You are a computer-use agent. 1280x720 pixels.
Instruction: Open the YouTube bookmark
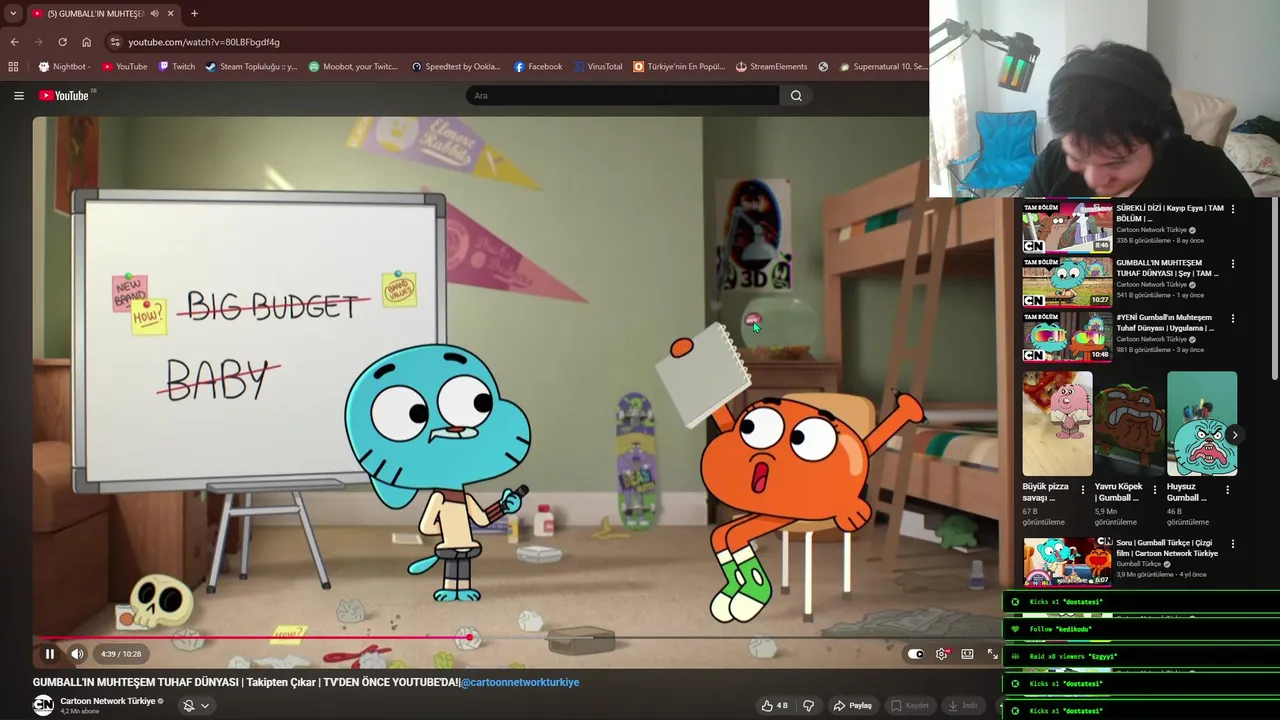coord(124,67)
